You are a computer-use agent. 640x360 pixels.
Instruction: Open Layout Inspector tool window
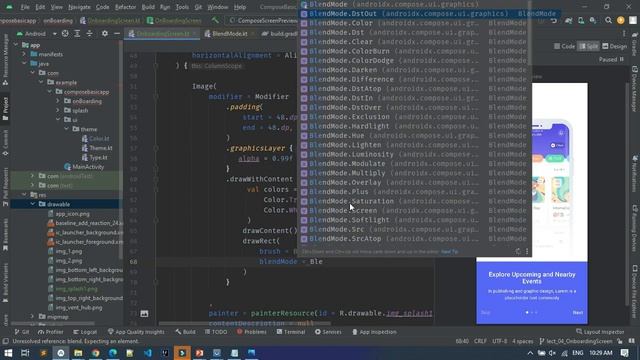[x=601, y=332]
